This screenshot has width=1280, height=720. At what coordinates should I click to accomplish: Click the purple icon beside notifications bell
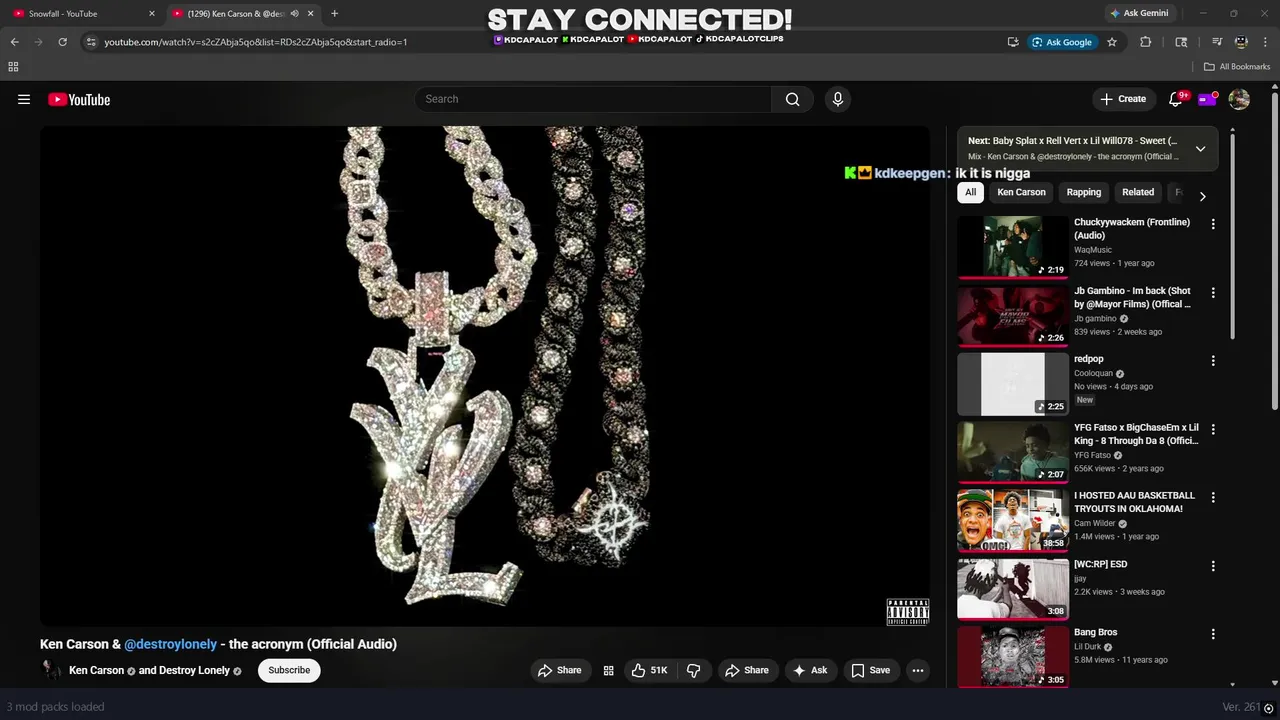coord(1208,99)
